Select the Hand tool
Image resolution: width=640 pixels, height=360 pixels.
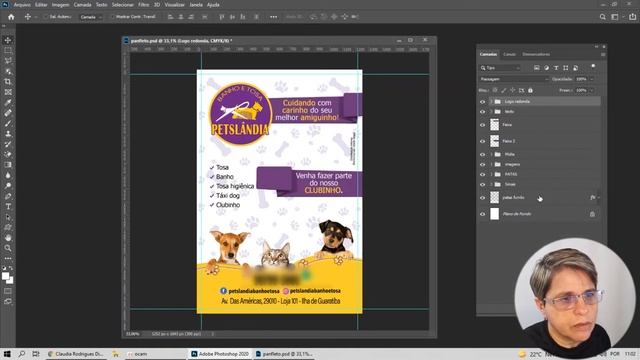point(8,238)
